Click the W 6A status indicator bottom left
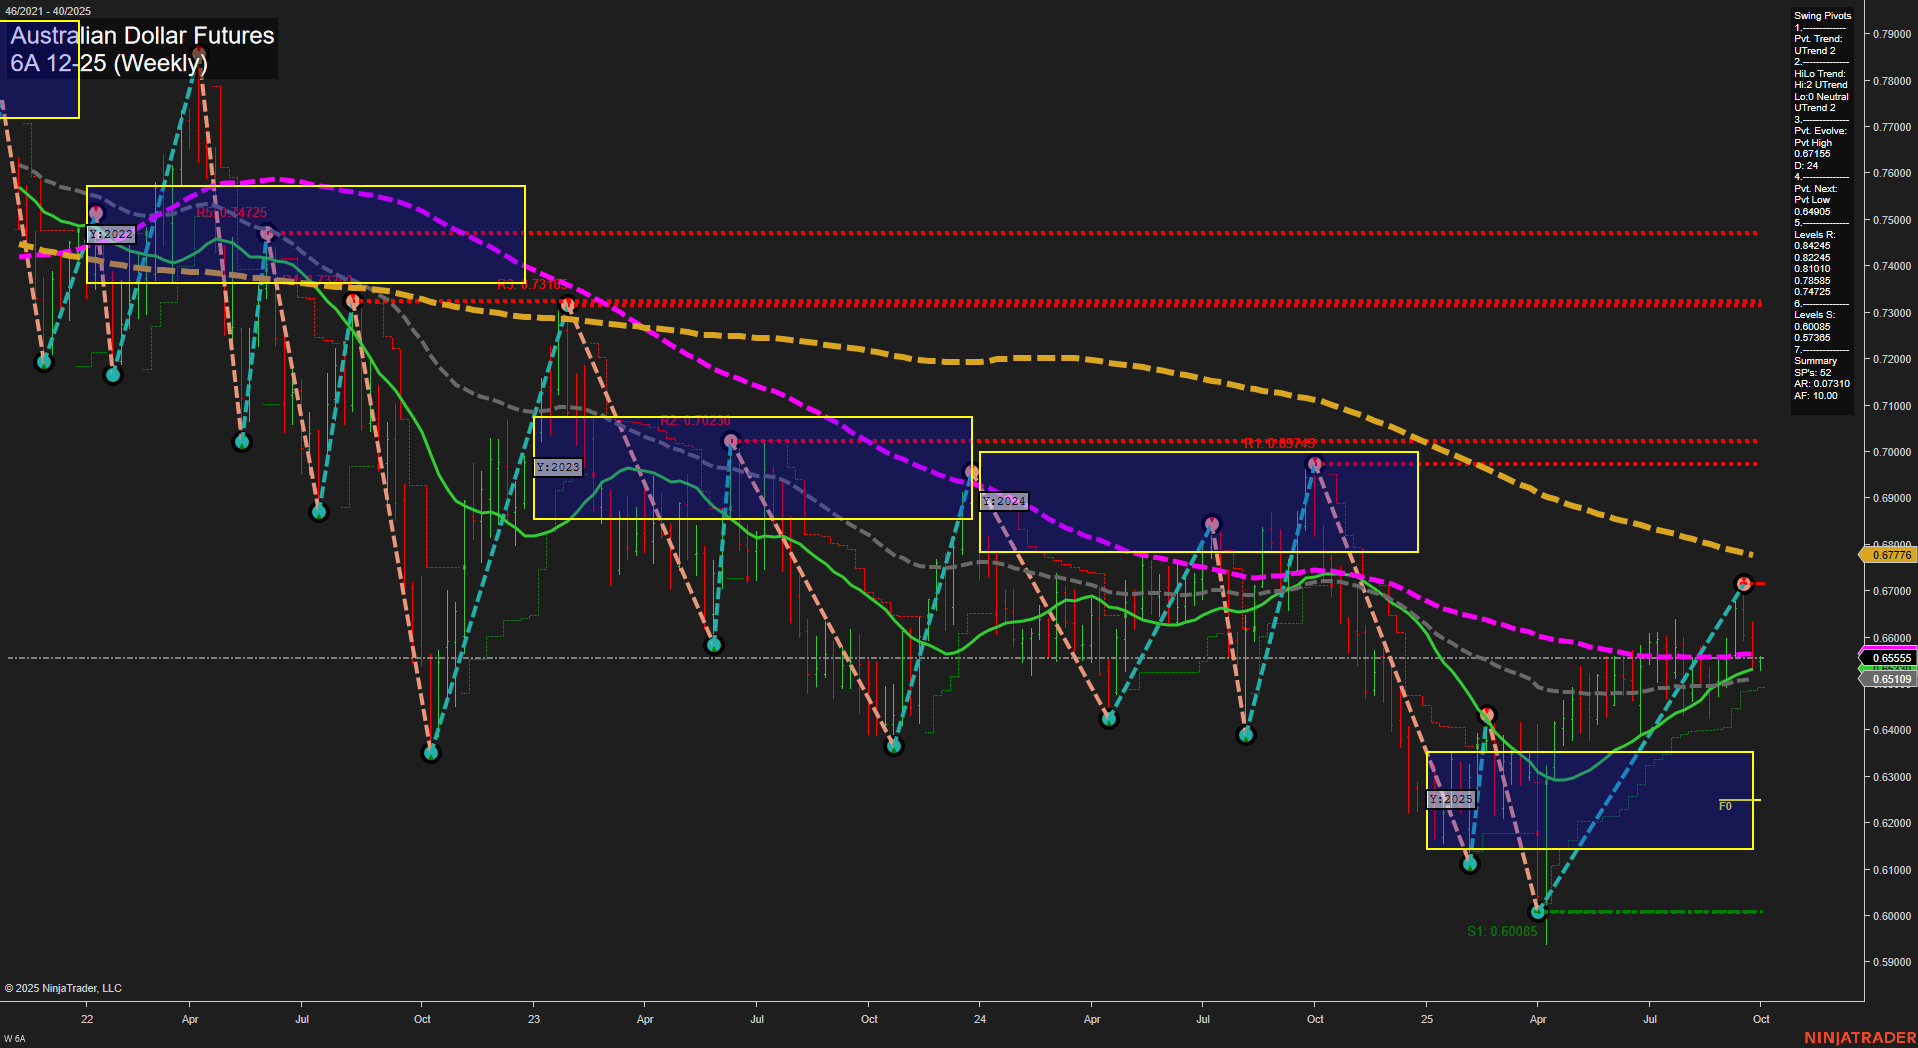 click(x=14, y=1037)
